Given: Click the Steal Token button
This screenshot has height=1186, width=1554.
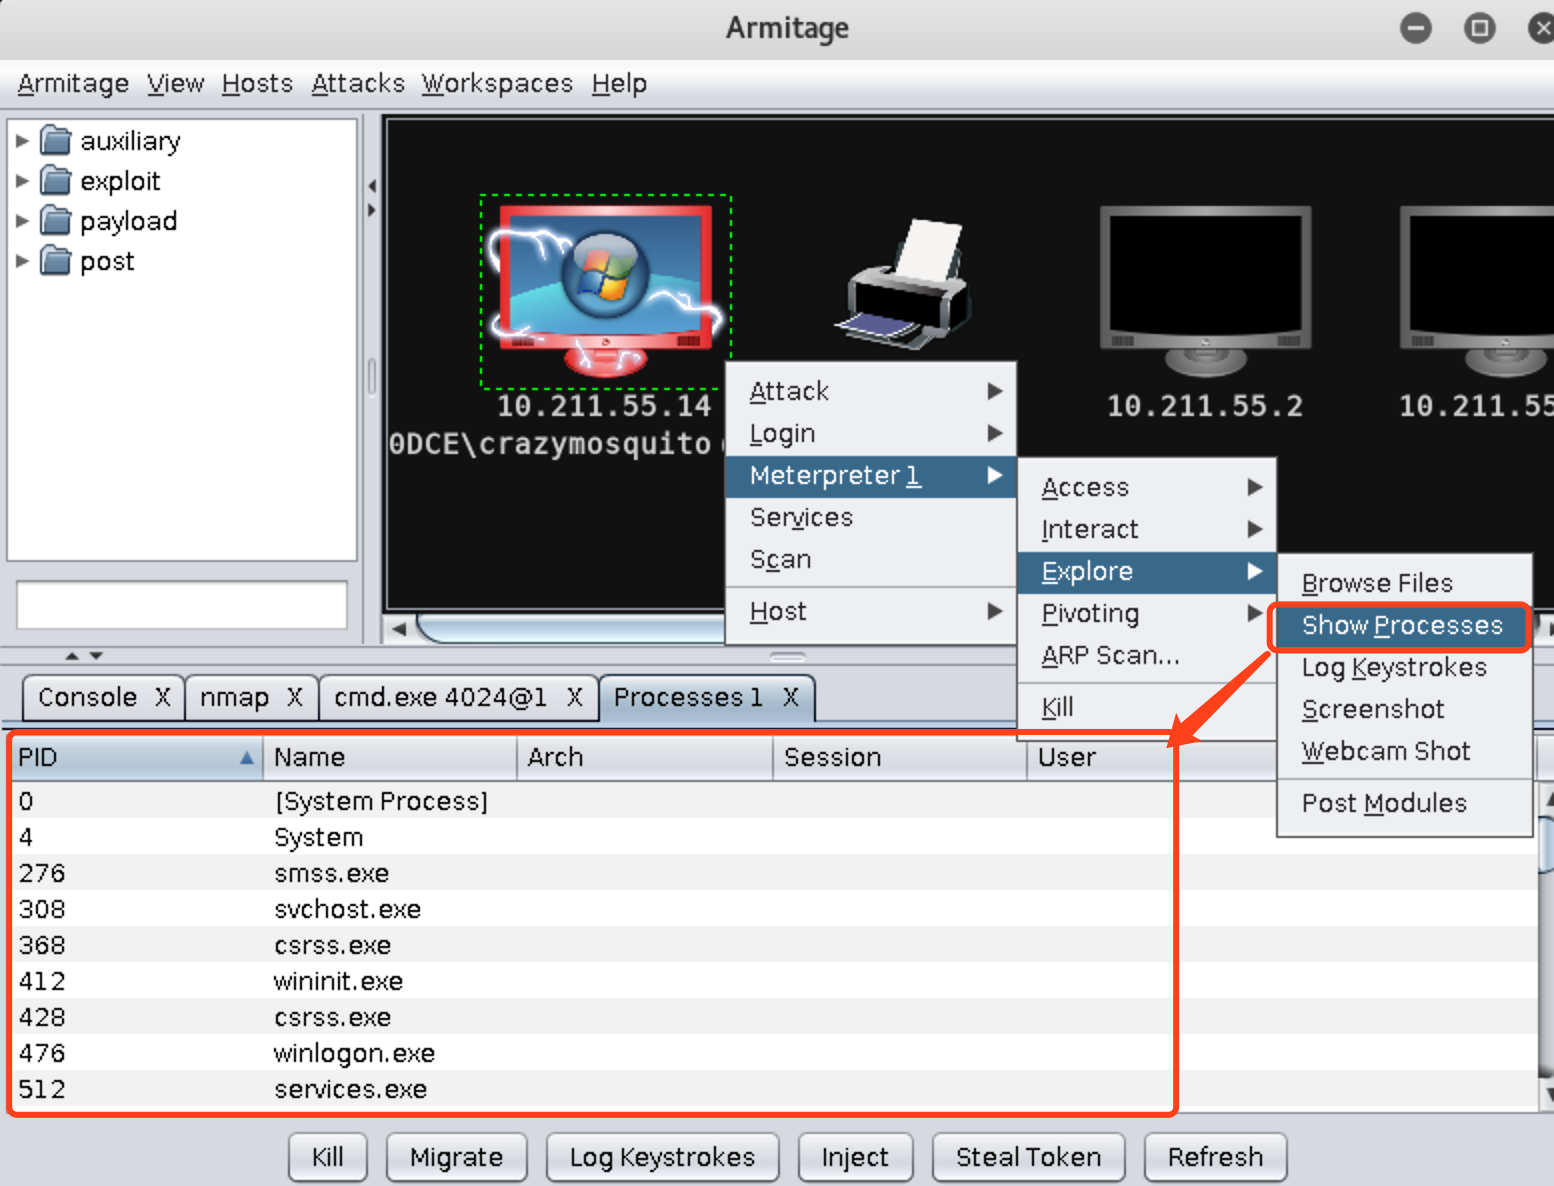Looking at the screenshot, I should (x=1028, y=1157).
